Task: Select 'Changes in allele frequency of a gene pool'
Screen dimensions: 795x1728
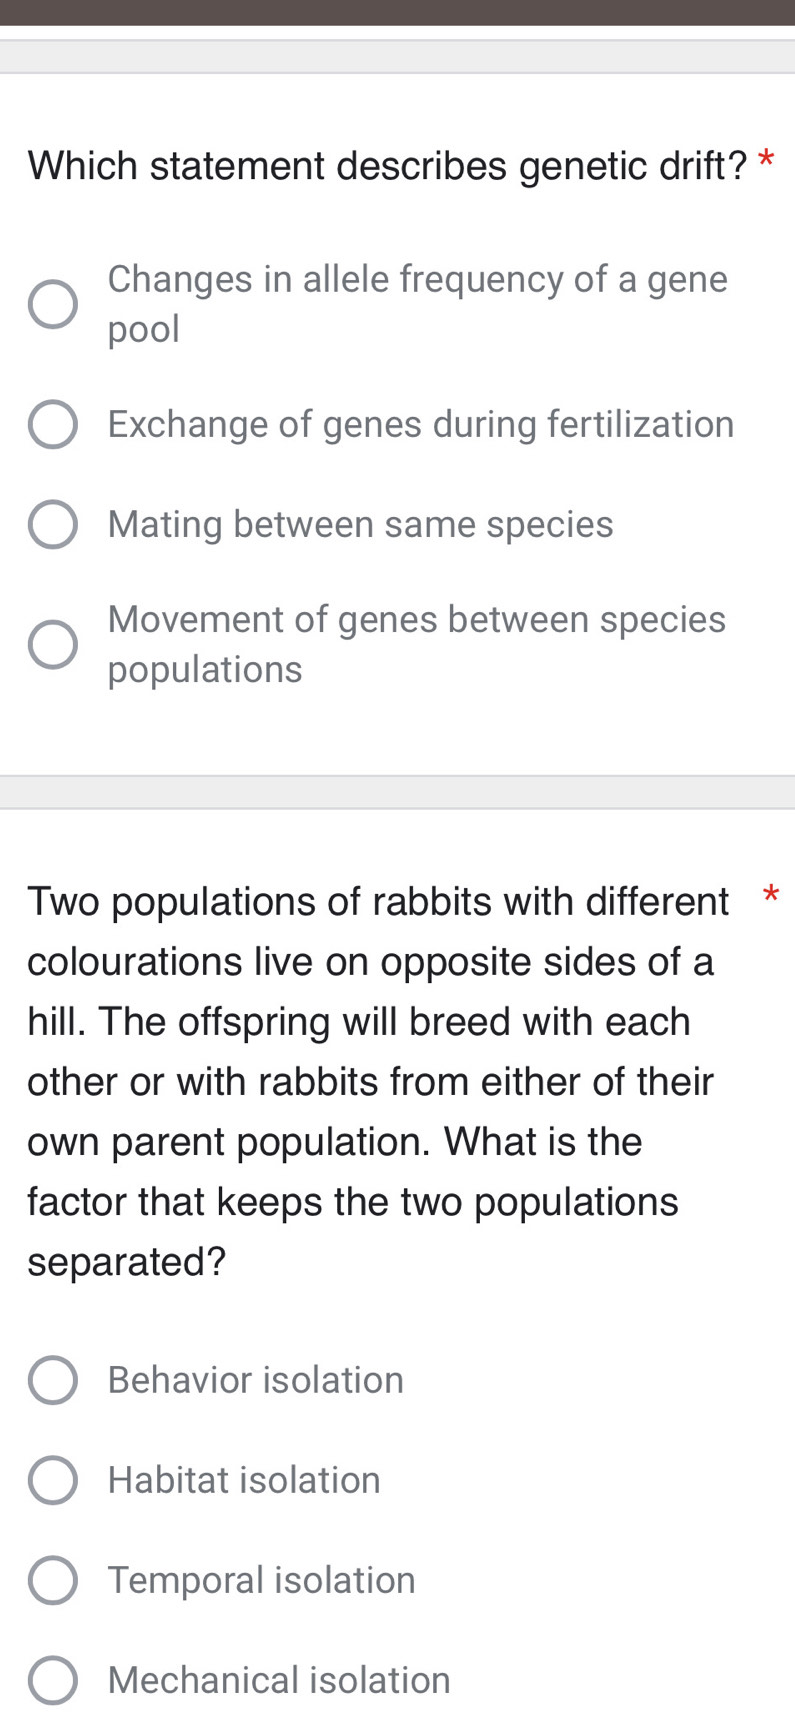Action: pos(53,303)
